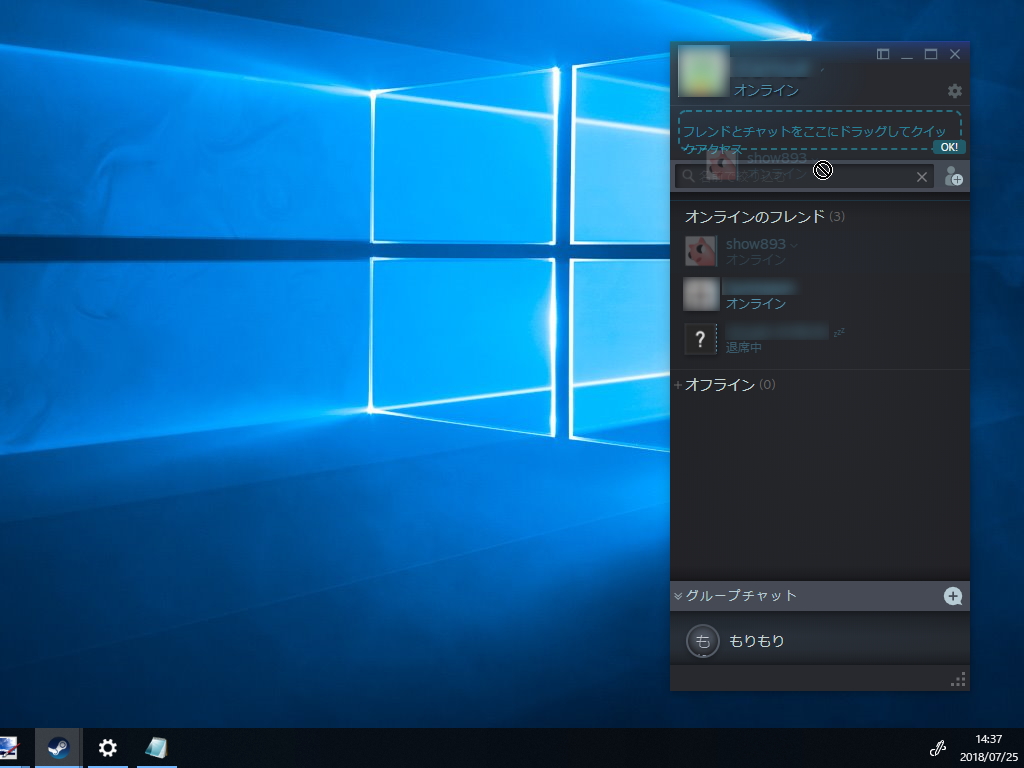Click the search magnifier icon
Viewport: 1024px width, 768px height.
pyautogui.click(x=687, y=176)
